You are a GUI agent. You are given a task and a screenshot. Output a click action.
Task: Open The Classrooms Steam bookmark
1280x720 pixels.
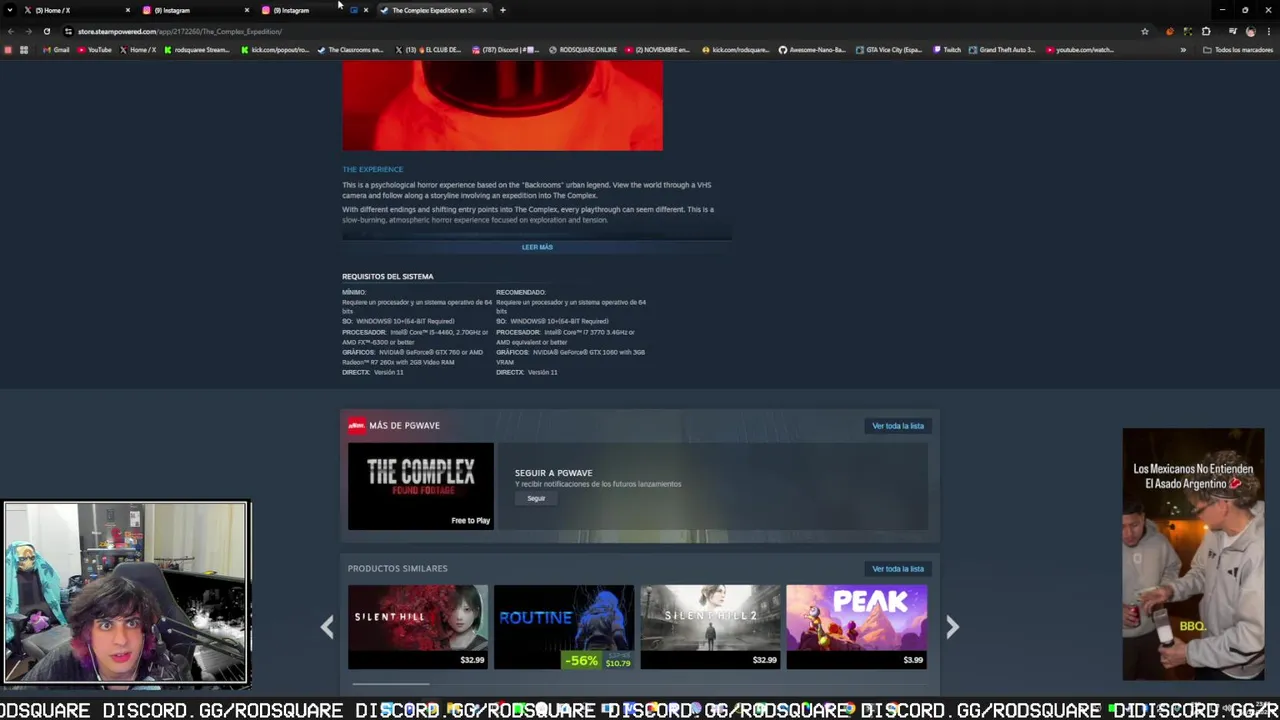pyautogui.click(x=350, y=50)
